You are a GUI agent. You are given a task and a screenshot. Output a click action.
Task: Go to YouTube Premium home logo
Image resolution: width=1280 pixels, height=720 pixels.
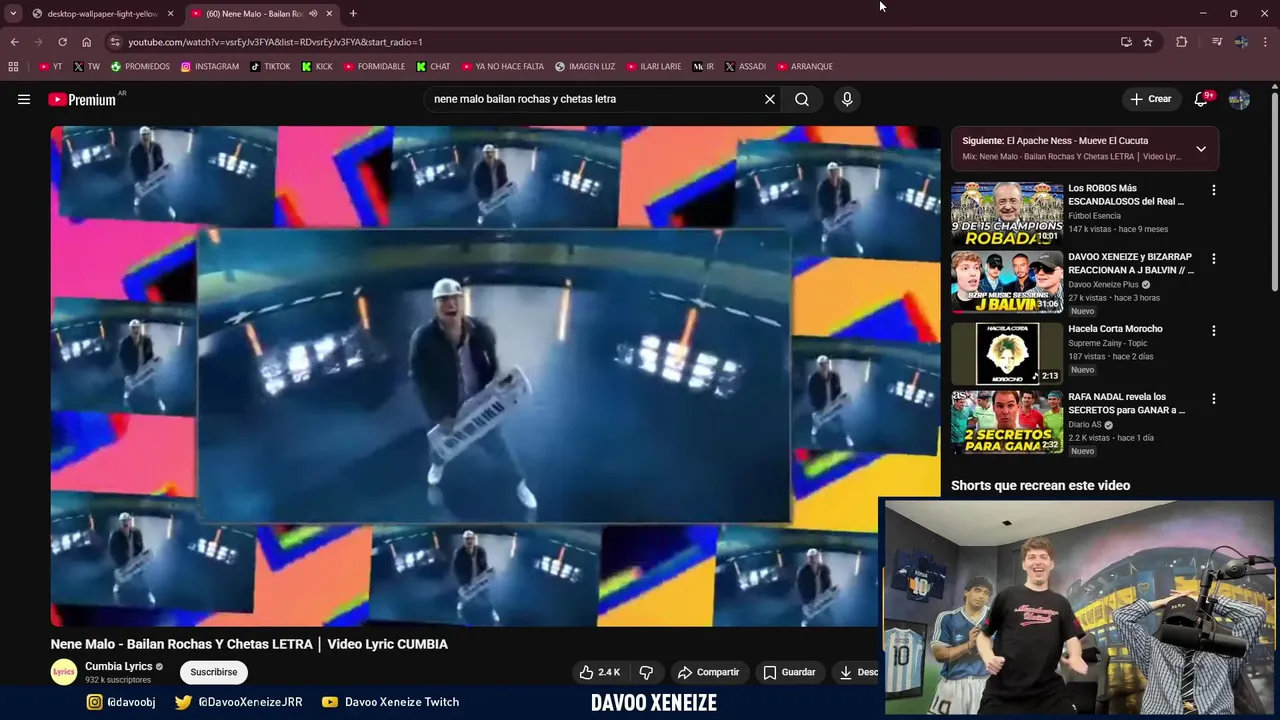click(x=82, y=99)
